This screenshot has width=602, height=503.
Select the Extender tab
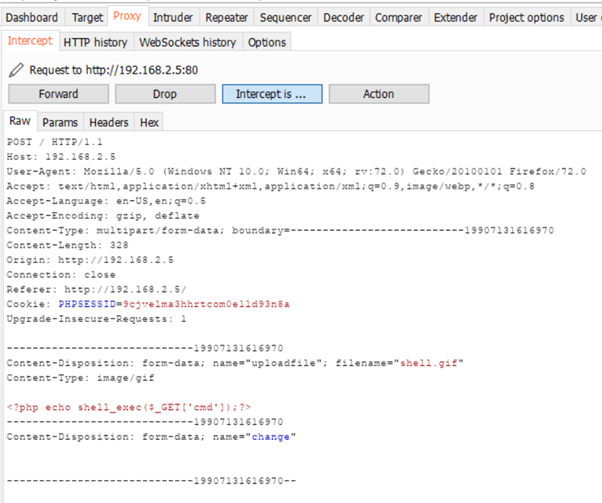coord(455,18)
